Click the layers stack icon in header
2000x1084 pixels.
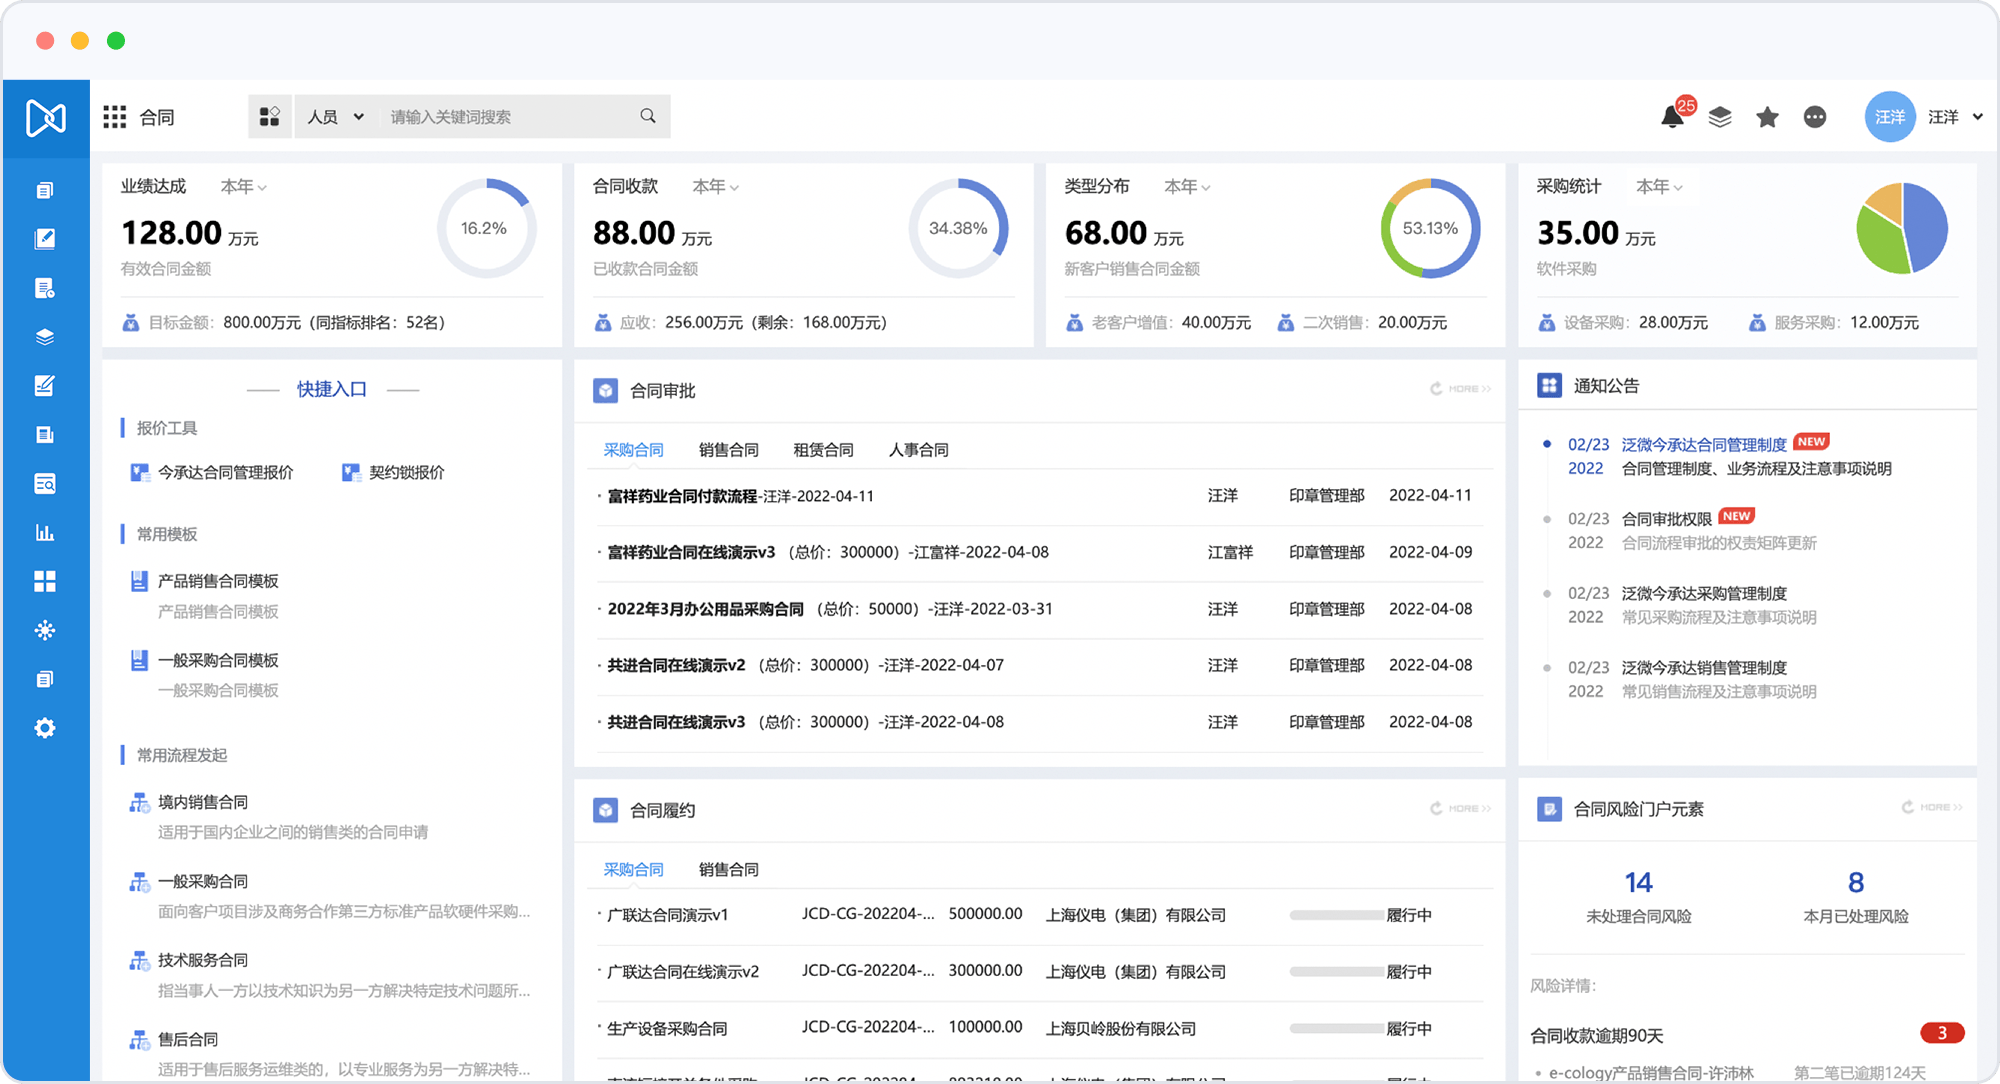point(1720,117)
